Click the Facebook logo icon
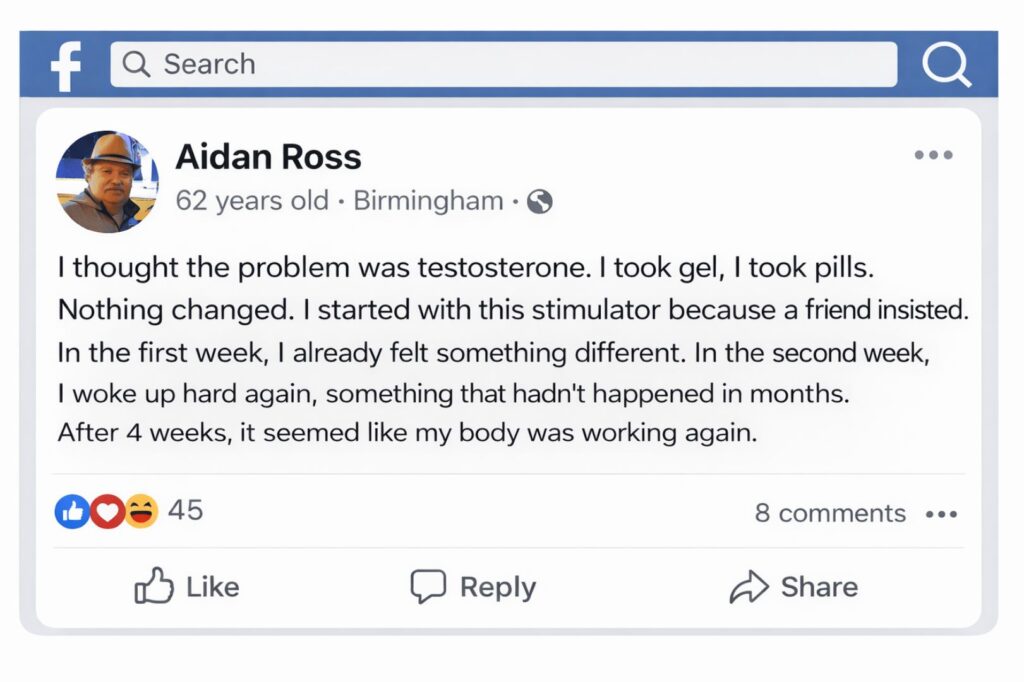 click(65, 65)
